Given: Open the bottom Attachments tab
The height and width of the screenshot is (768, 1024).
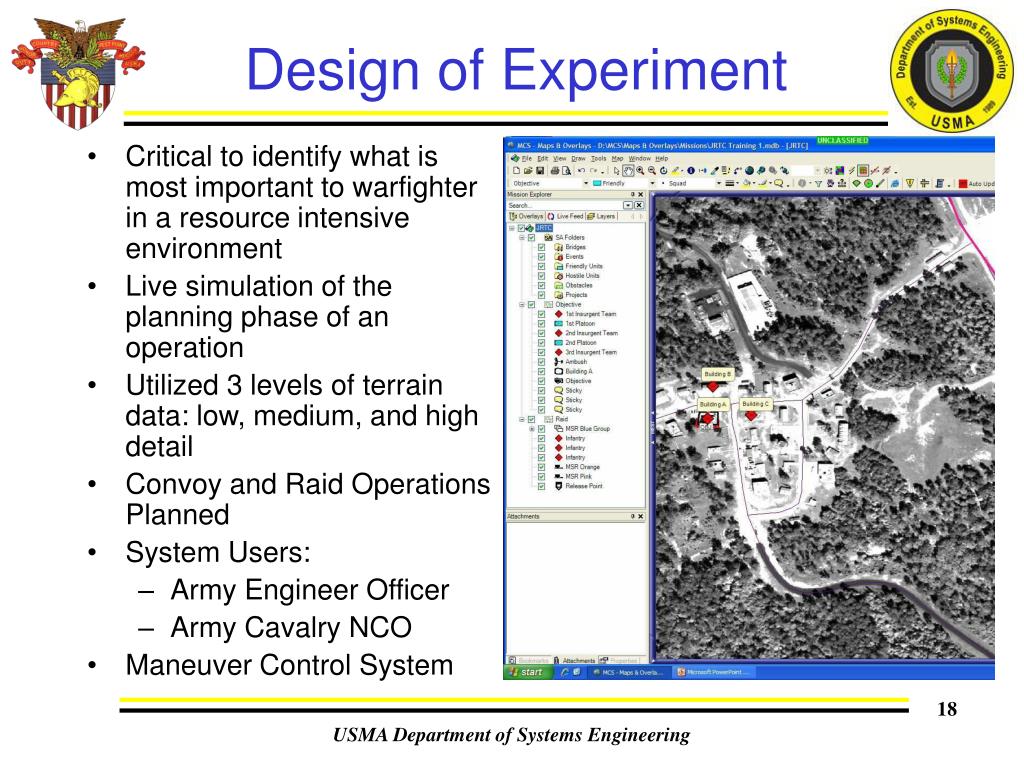Looking at the screenshot, I should point(575,660).
